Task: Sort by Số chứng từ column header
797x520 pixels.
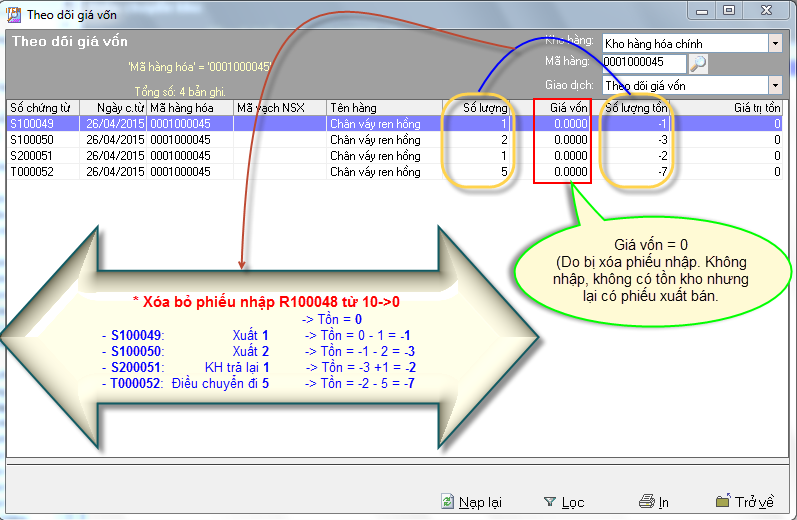Action: tap(40, 107)
